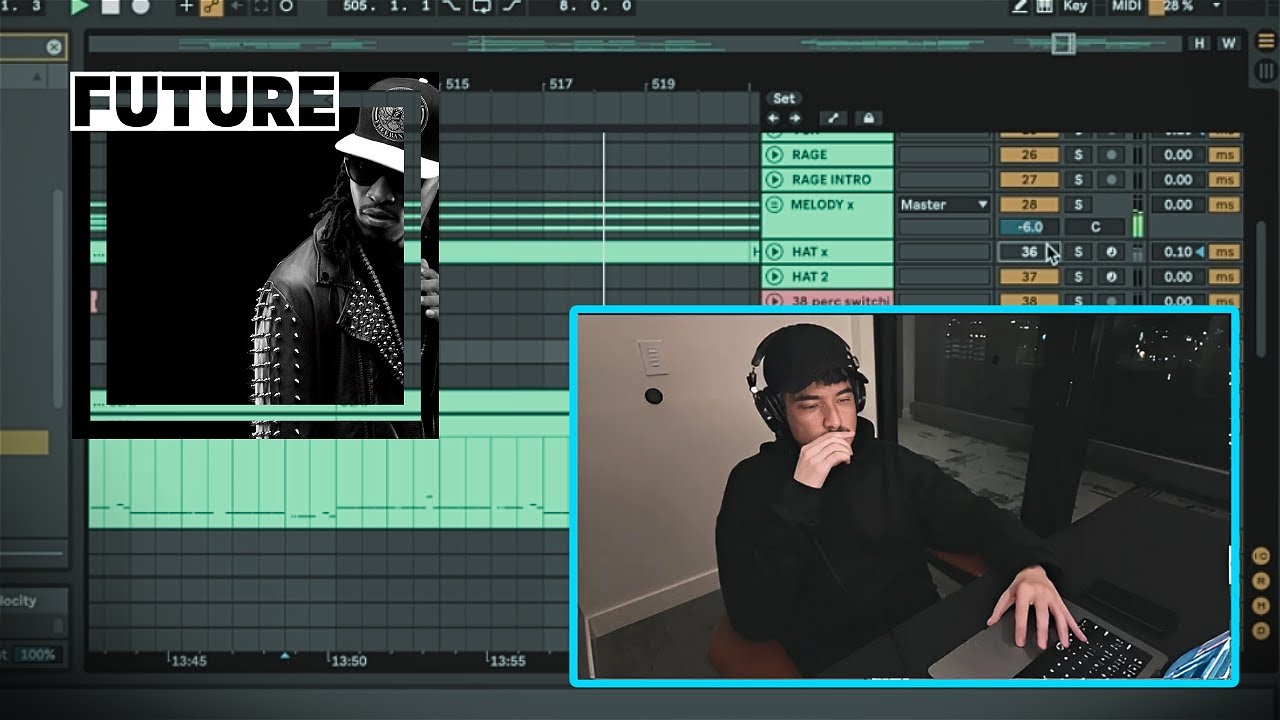
Task: Click the Capture MIDI bracket icon
Action: (261, 6)
